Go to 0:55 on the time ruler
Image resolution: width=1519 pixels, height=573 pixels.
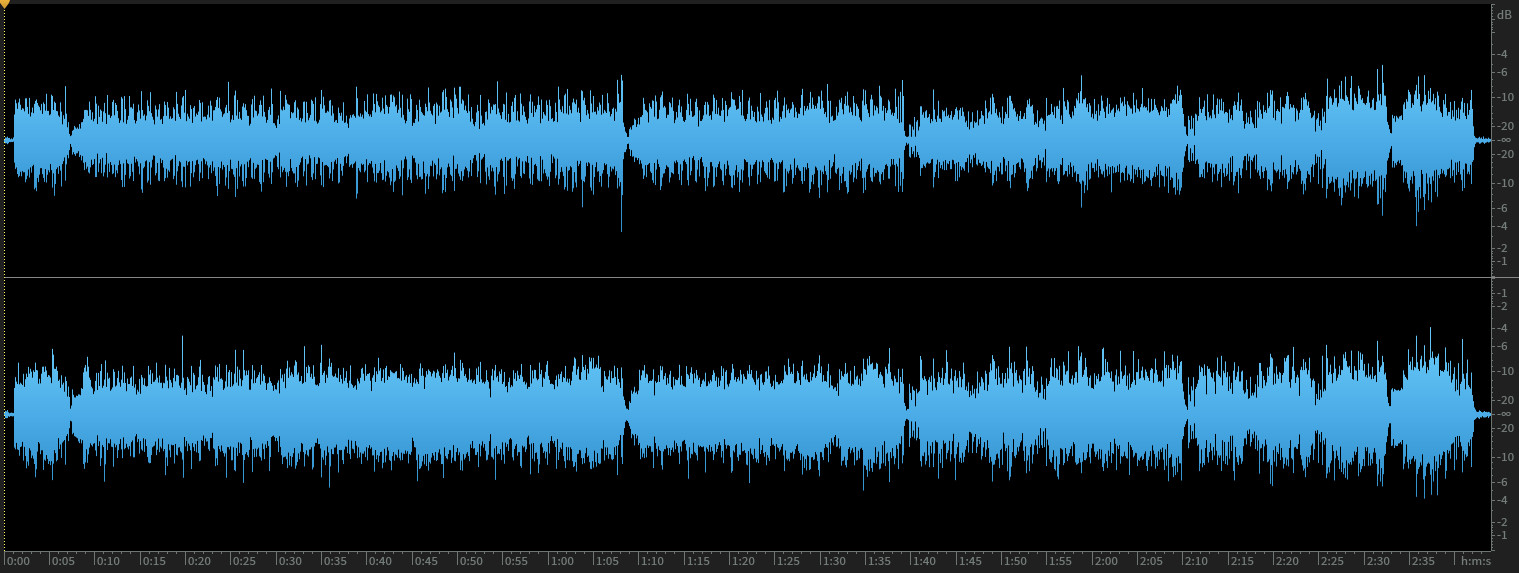pyautogui.click(x=517, y=561)
